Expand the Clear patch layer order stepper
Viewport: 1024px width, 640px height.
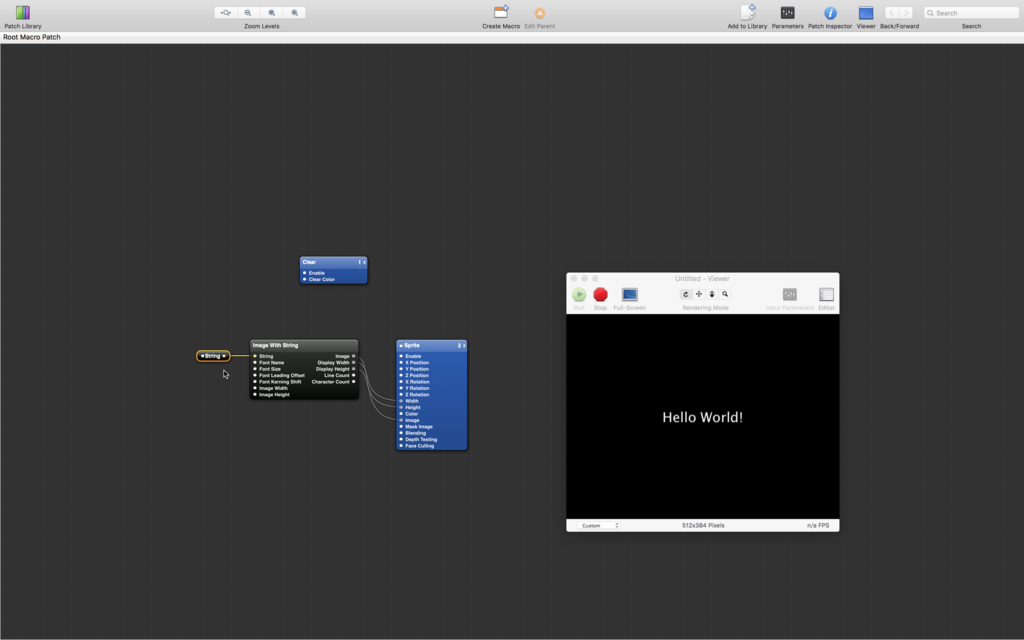(x=362, y=263)
